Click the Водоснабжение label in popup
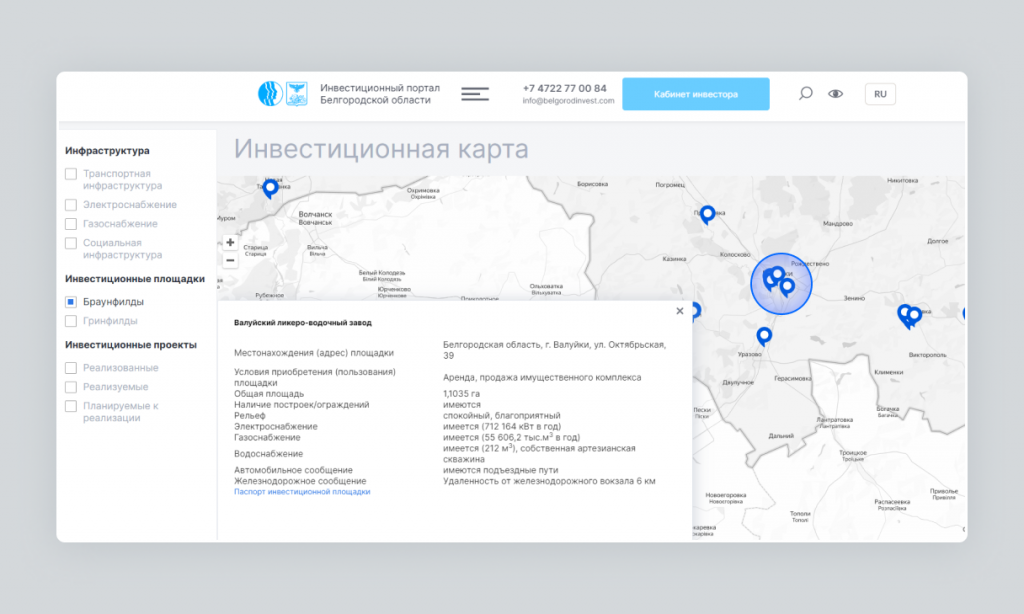This screenshot has width=1024, height=614. click(268, 454)
